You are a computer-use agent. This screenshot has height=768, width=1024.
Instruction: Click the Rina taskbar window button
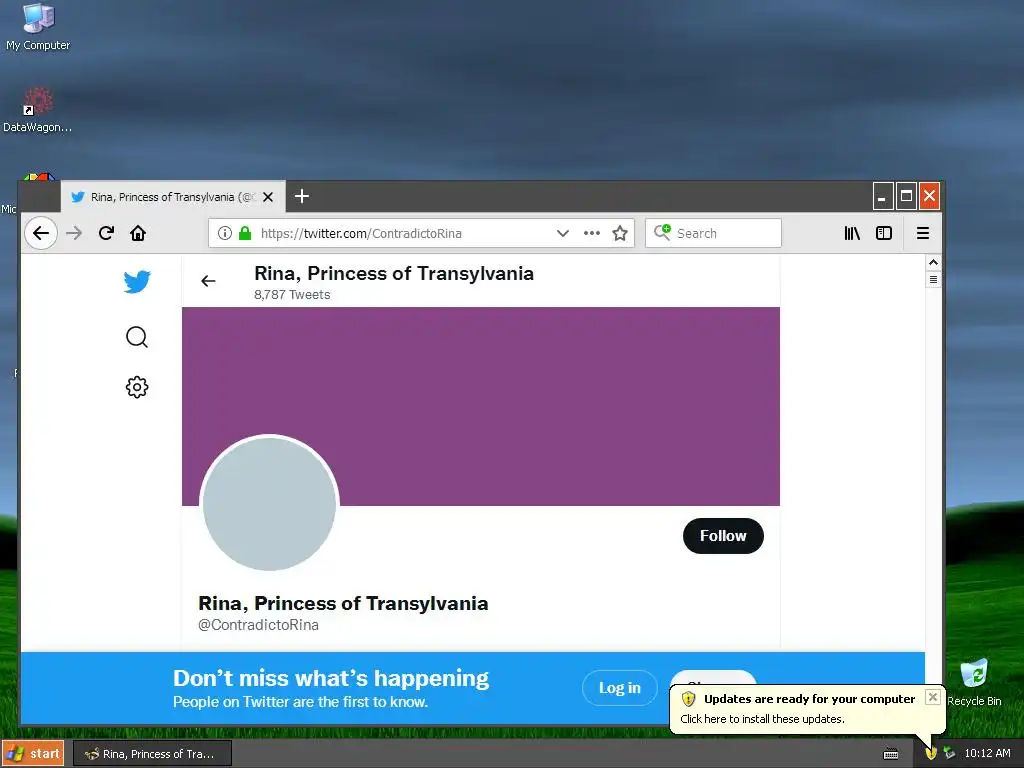coord(152,754)
